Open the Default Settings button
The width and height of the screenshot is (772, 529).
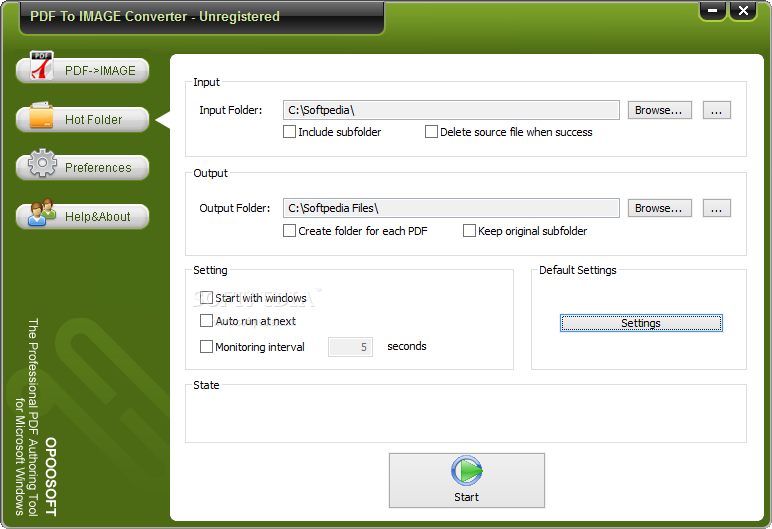pyautogui.click(x=641, y=323)
